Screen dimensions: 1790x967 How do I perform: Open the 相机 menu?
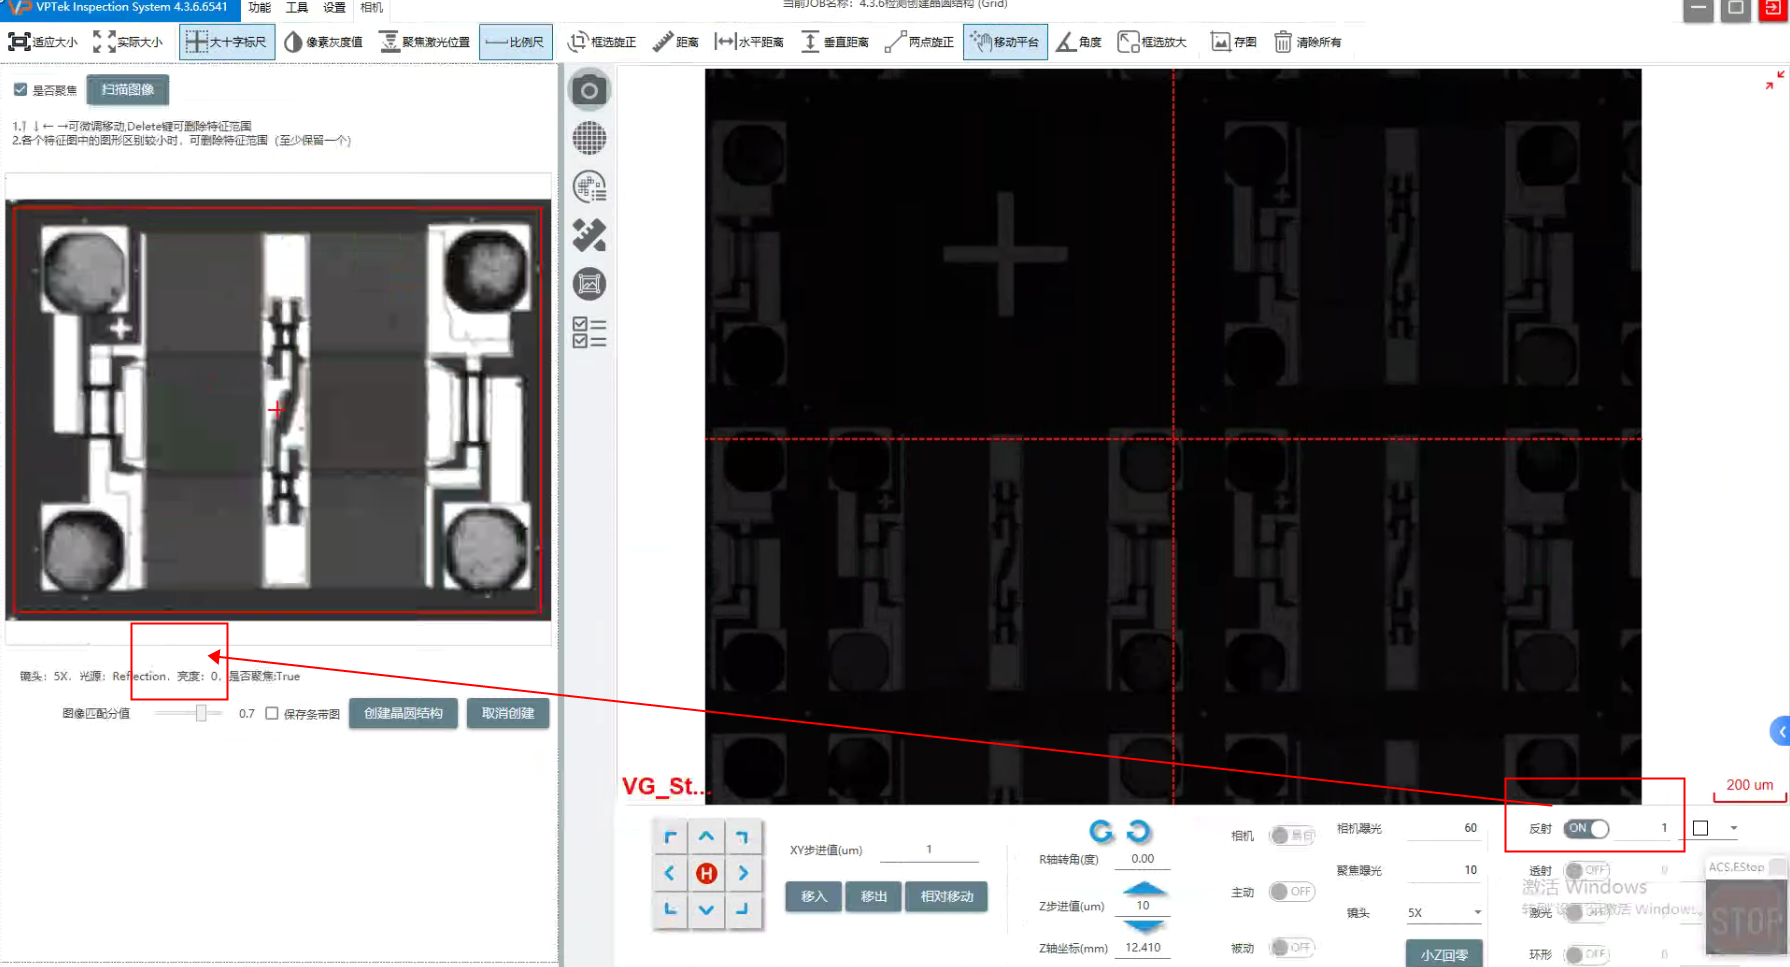click(x=371, y=8)
